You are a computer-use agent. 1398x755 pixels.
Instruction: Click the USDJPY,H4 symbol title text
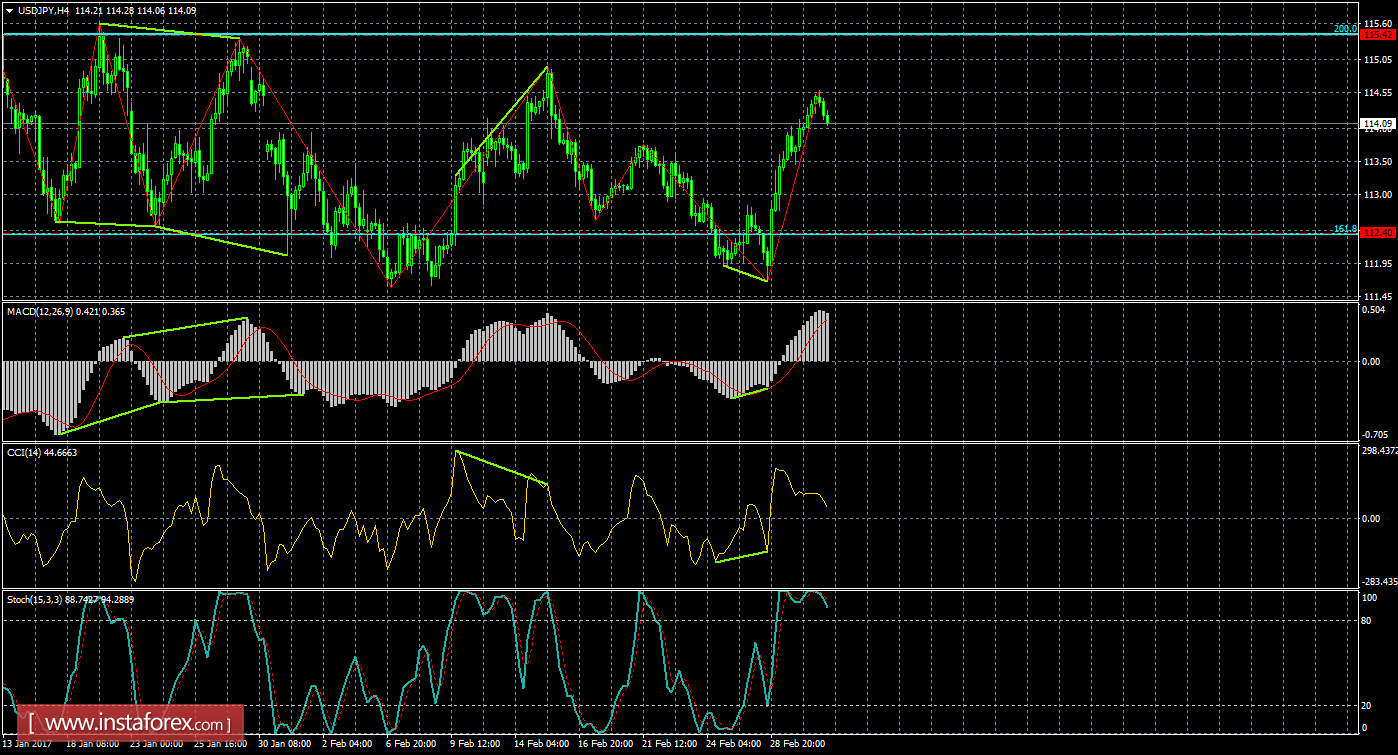tap(44, 11)
